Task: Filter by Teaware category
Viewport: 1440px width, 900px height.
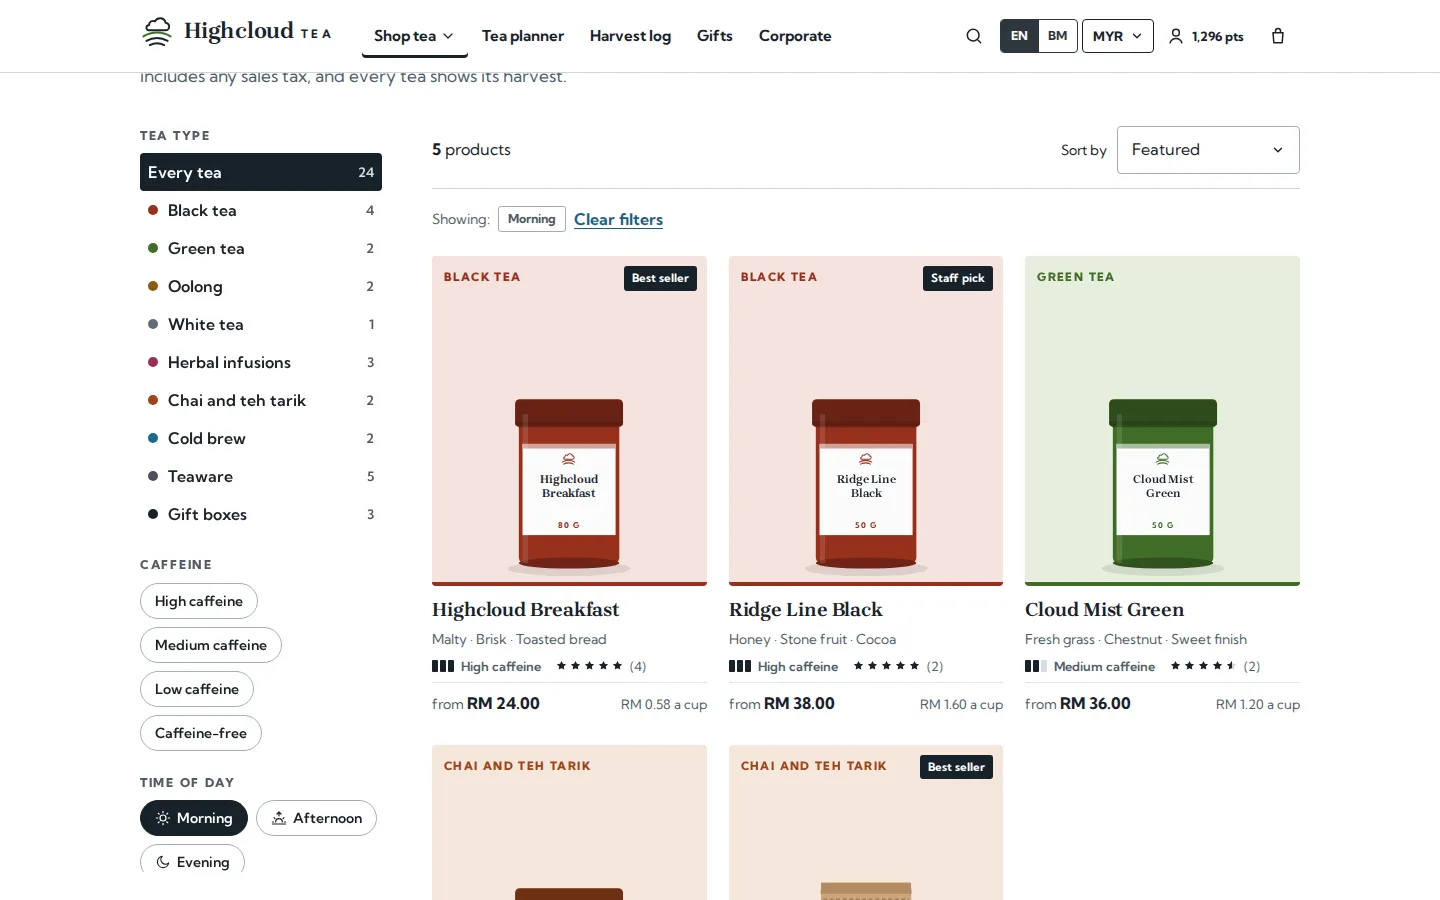Action: click(261, 476)
